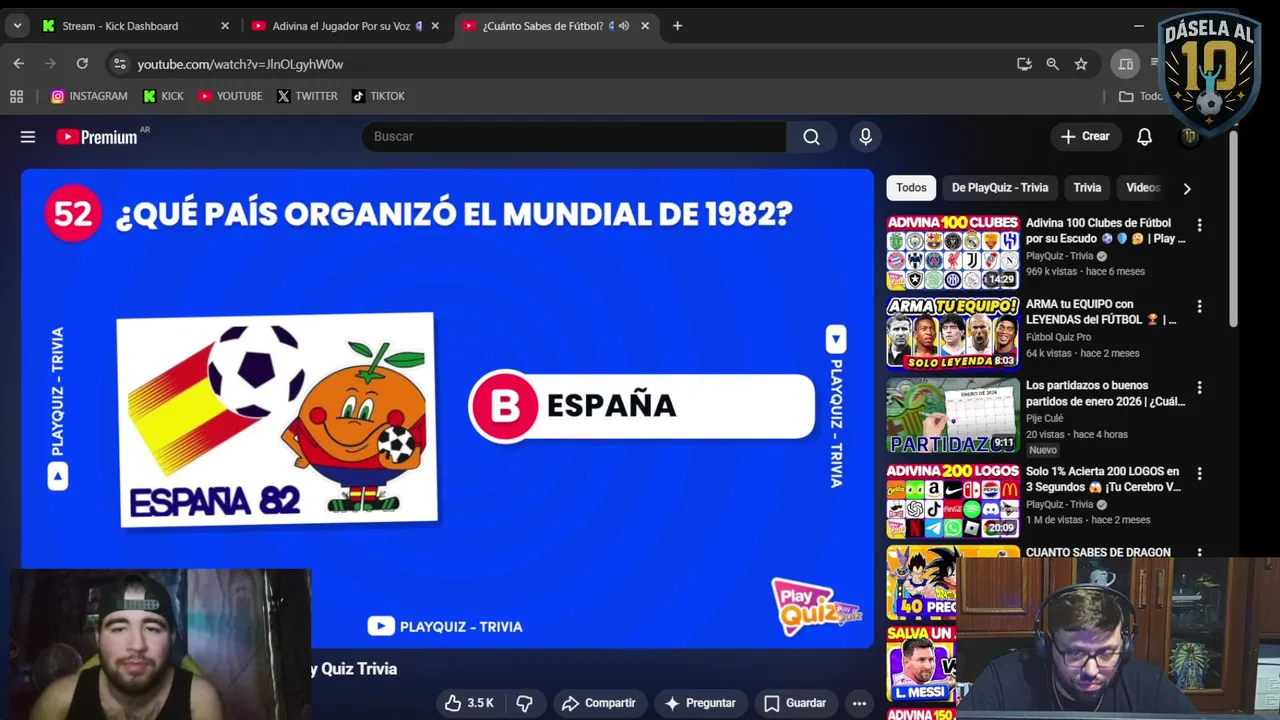
Task: Open Fútbol Quiz Pro channel name
Action: pyautogui.click(x=1058, y=338)
